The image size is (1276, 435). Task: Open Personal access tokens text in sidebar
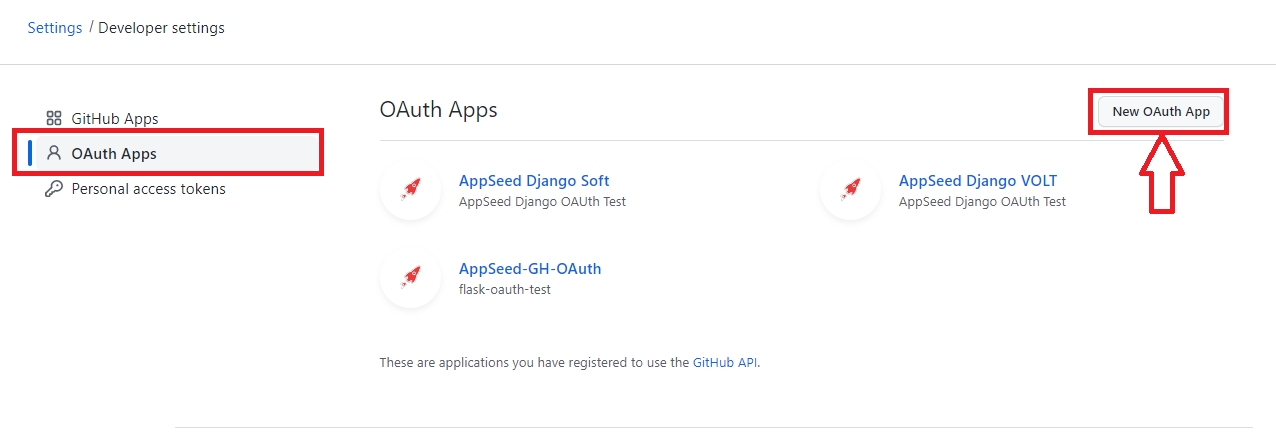pyautogui.click(x=148, y=189)
